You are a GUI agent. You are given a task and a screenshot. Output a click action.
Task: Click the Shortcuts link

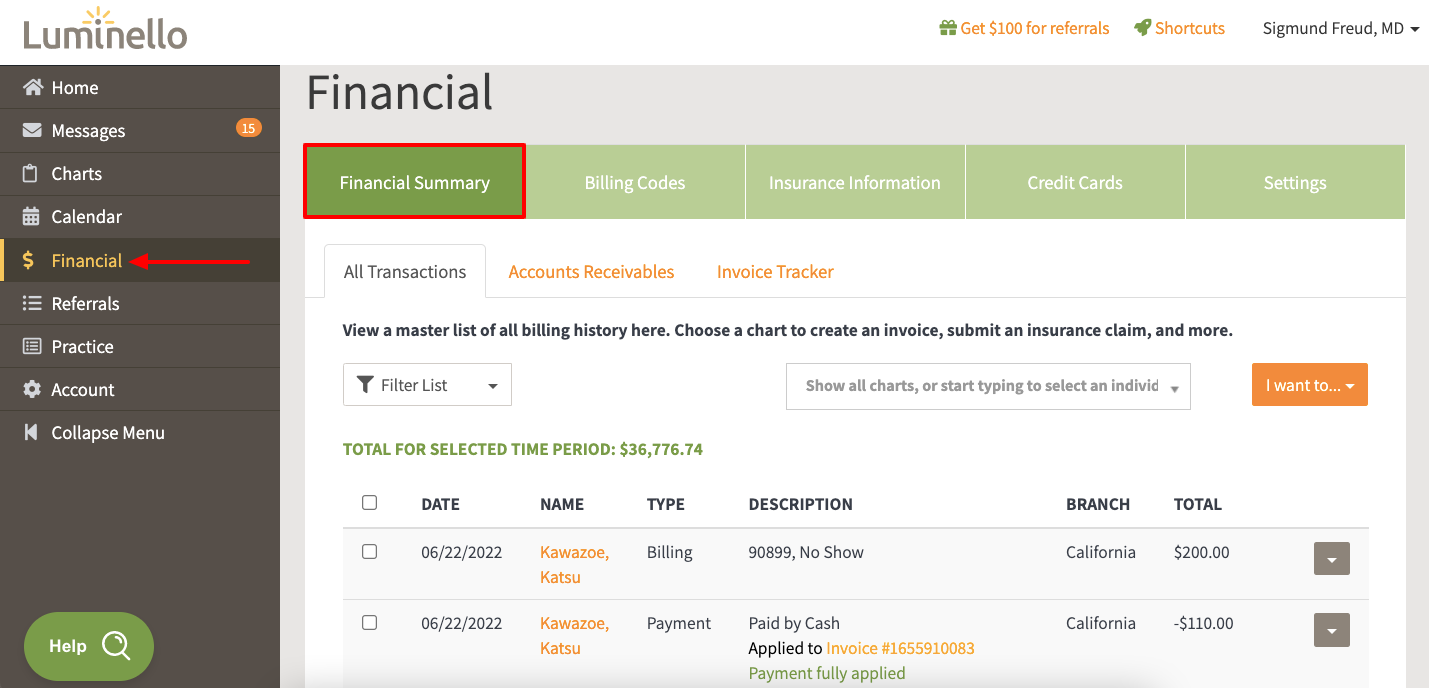coord(1190,28)
